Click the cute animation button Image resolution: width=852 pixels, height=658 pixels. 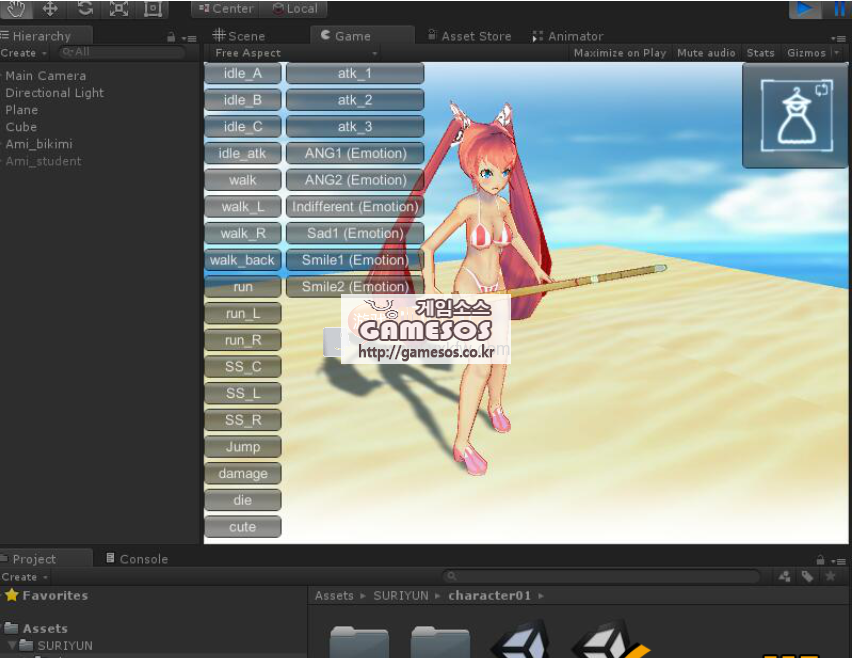coord(243,527)
